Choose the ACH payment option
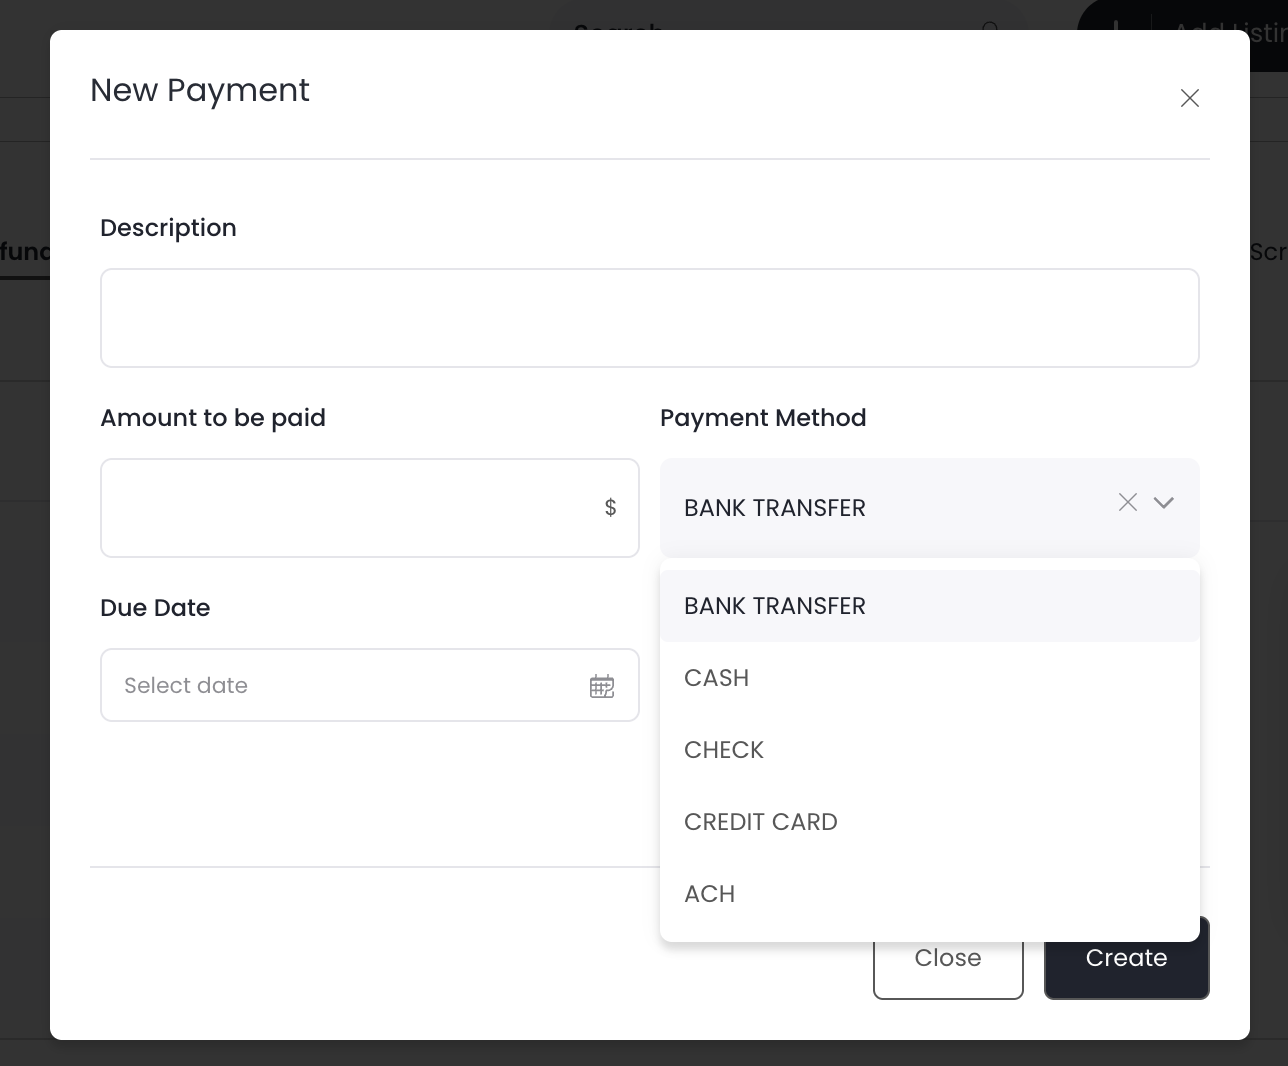 (x=710, y=894)
